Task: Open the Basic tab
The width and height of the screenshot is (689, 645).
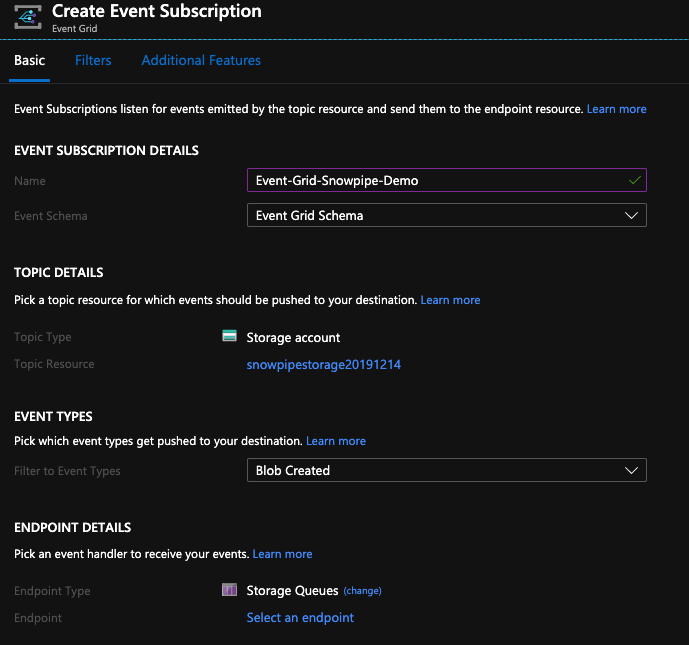Action: click(x=29, y=60)
